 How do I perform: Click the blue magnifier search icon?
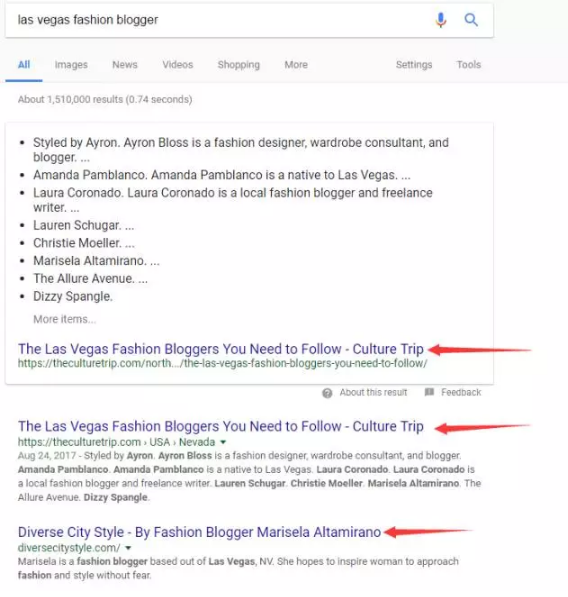[471, 19]
